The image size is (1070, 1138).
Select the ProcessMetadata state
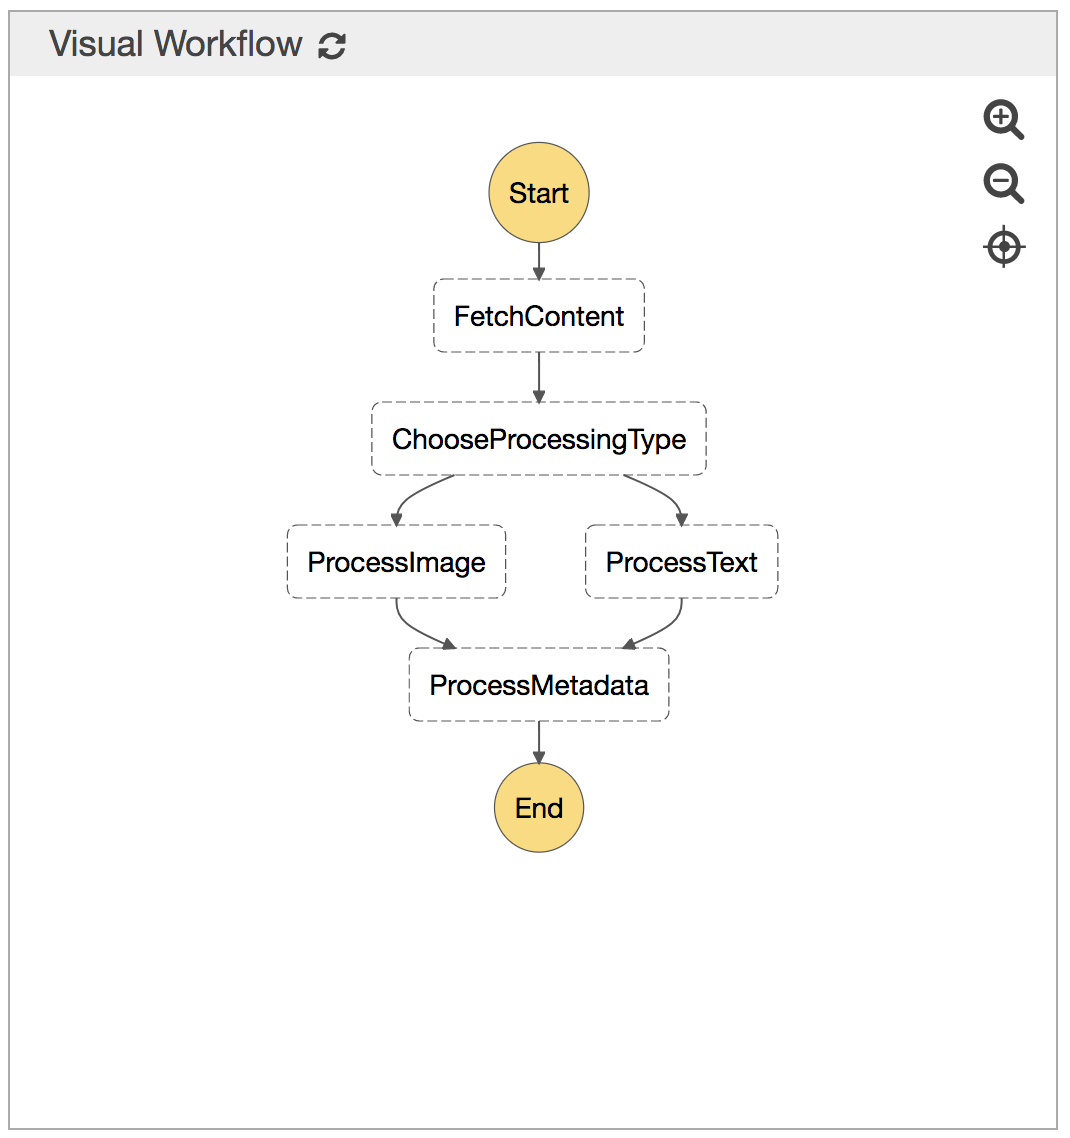point(539,685)
